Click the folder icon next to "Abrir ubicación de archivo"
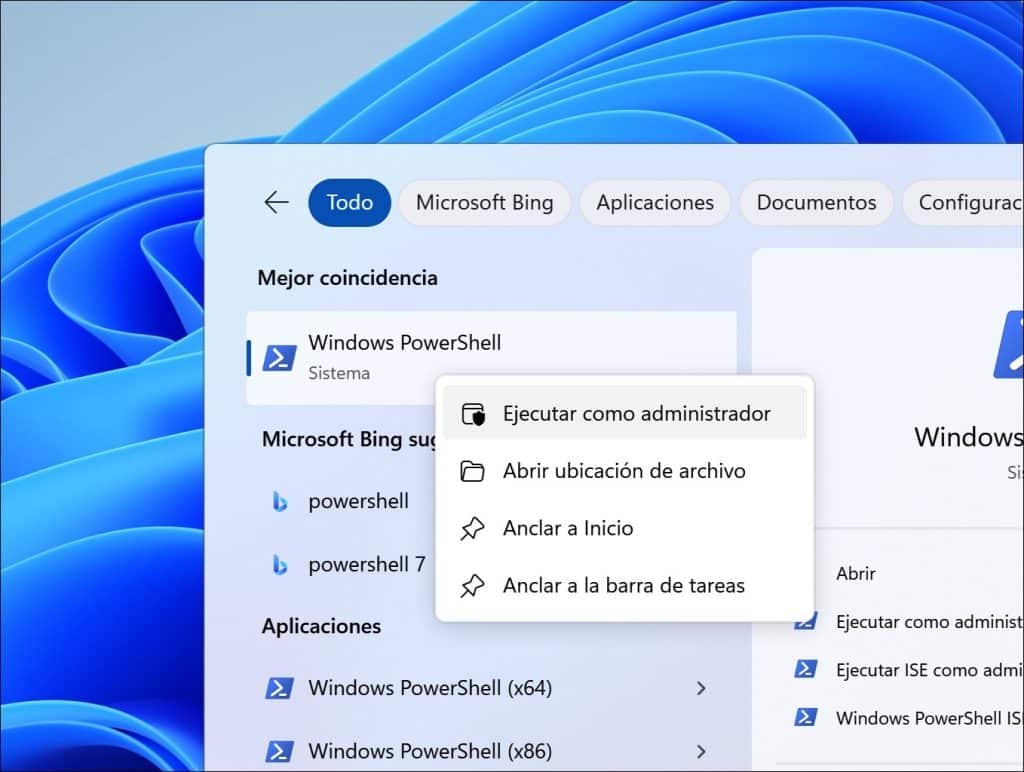Screen dimensions: 1024x772 click(471, 470)
